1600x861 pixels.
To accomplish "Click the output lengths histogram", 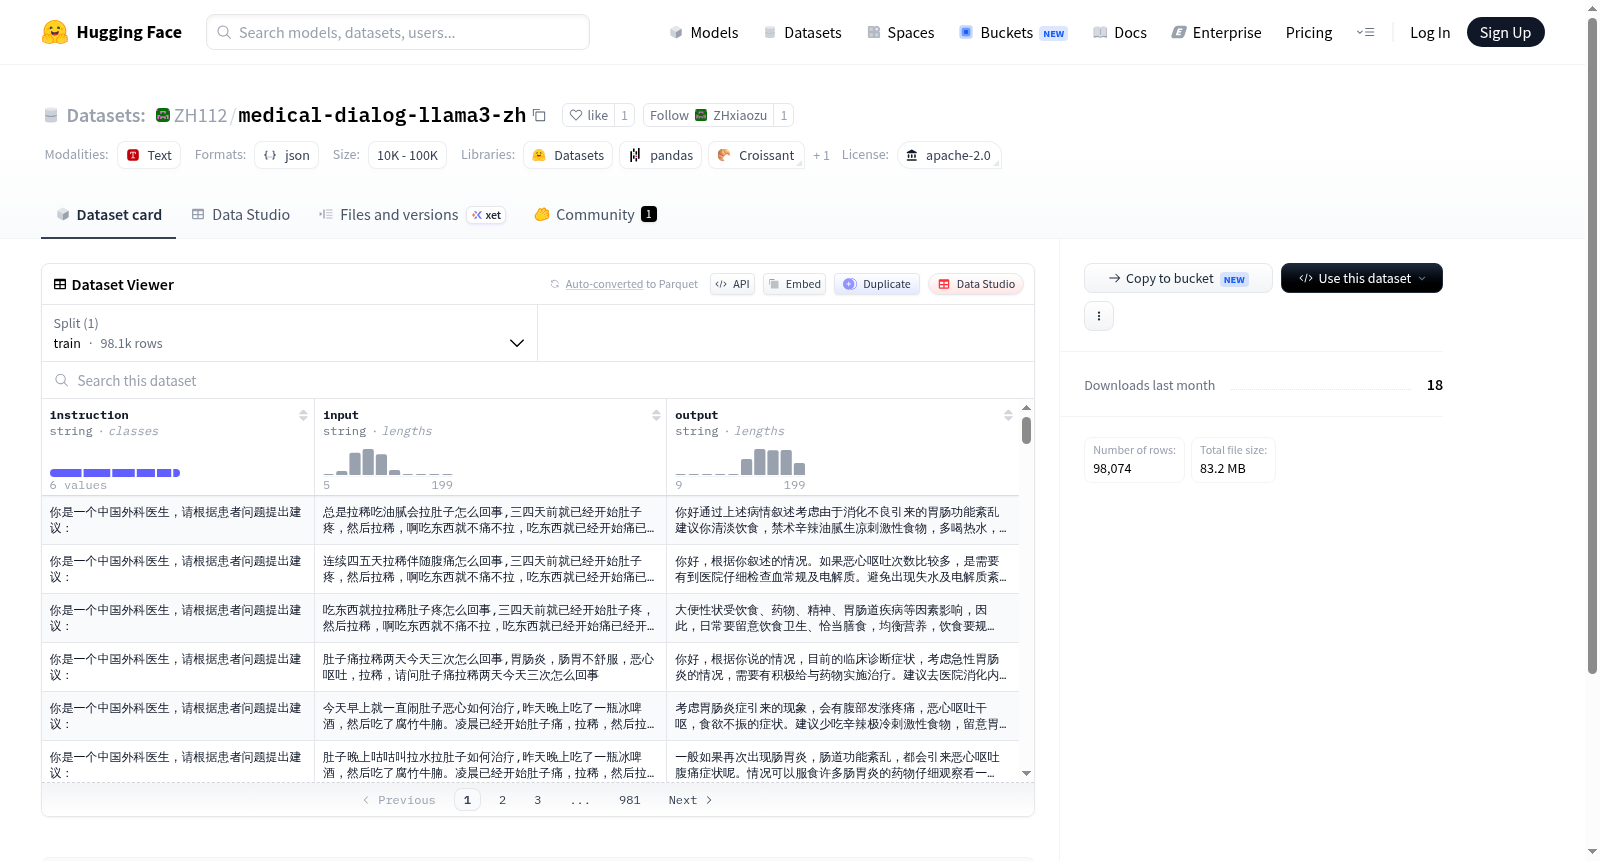I will [x=740, y=461].
